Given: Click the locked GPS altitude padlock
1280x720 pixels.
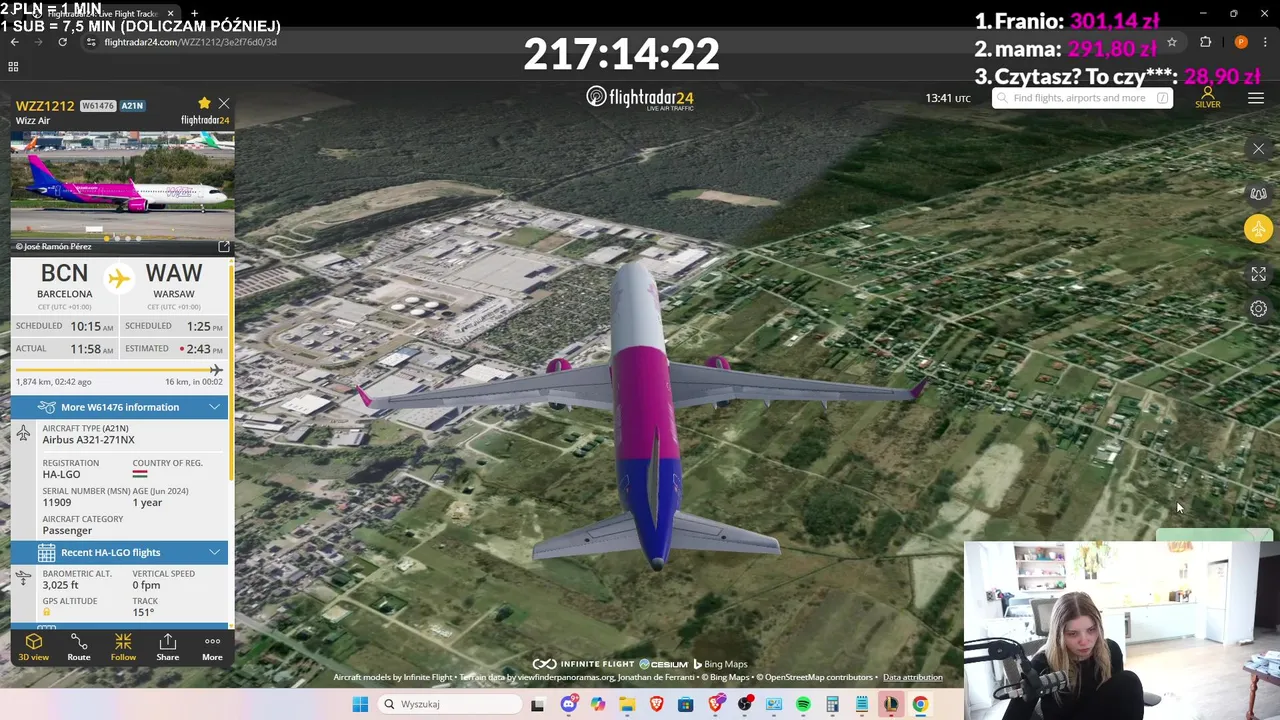Looking at the screenshot, I should tap(46, 612).
